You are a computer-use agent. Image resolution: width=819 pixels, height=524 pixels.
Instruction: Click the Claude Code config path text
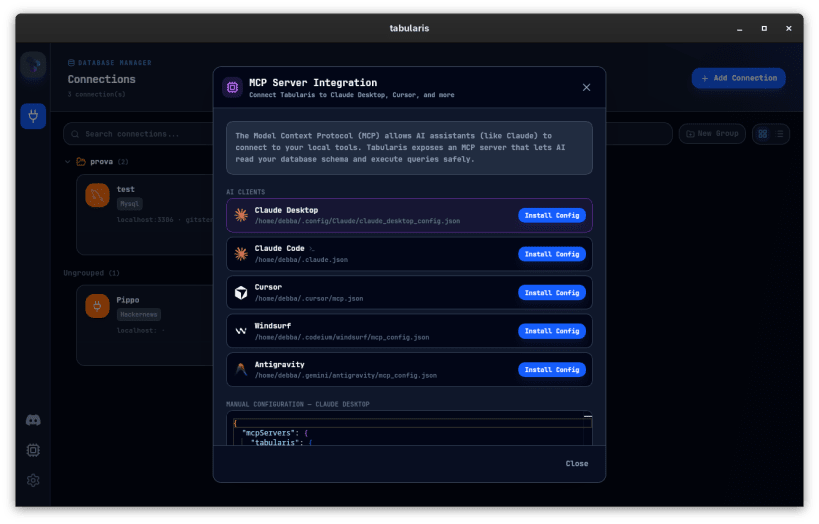(x=301, y=260)
